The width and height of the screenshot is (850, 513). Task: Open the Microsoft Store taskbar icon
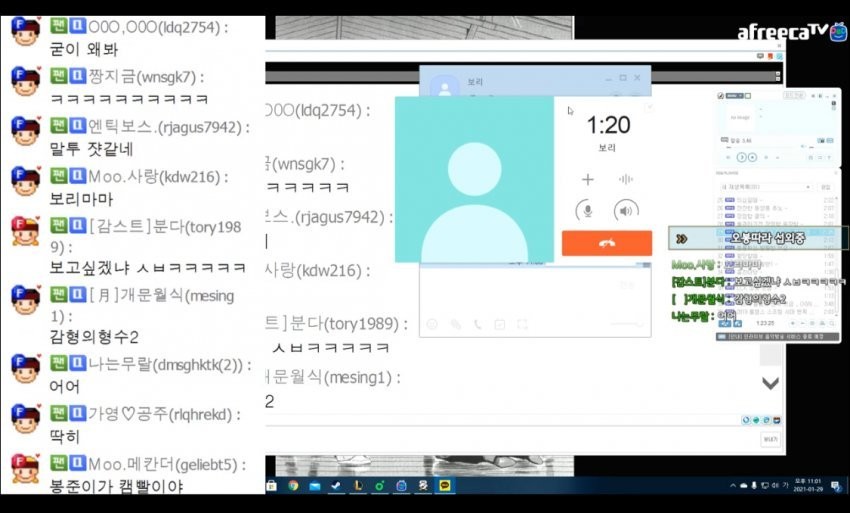[272, 485]
